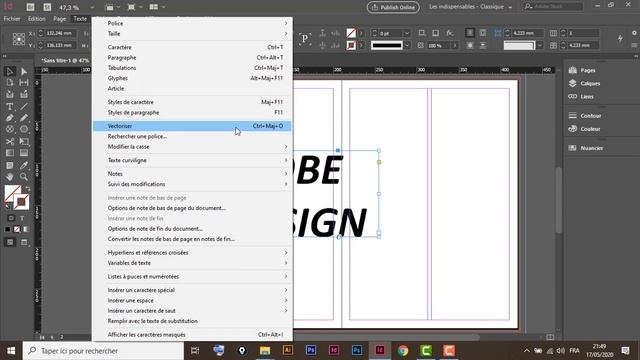The width and height of the screenshot is (640, 360).
Task: Open Chrome from Windows taskbar
Action: point(403,351)
